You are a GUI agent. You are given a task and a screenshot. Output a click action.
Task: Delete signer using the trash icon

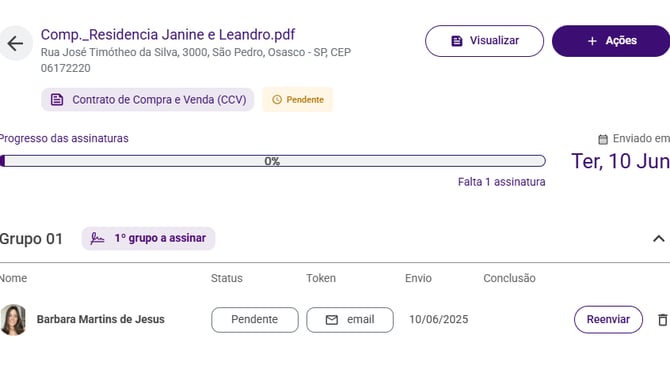tap(662, 320)
